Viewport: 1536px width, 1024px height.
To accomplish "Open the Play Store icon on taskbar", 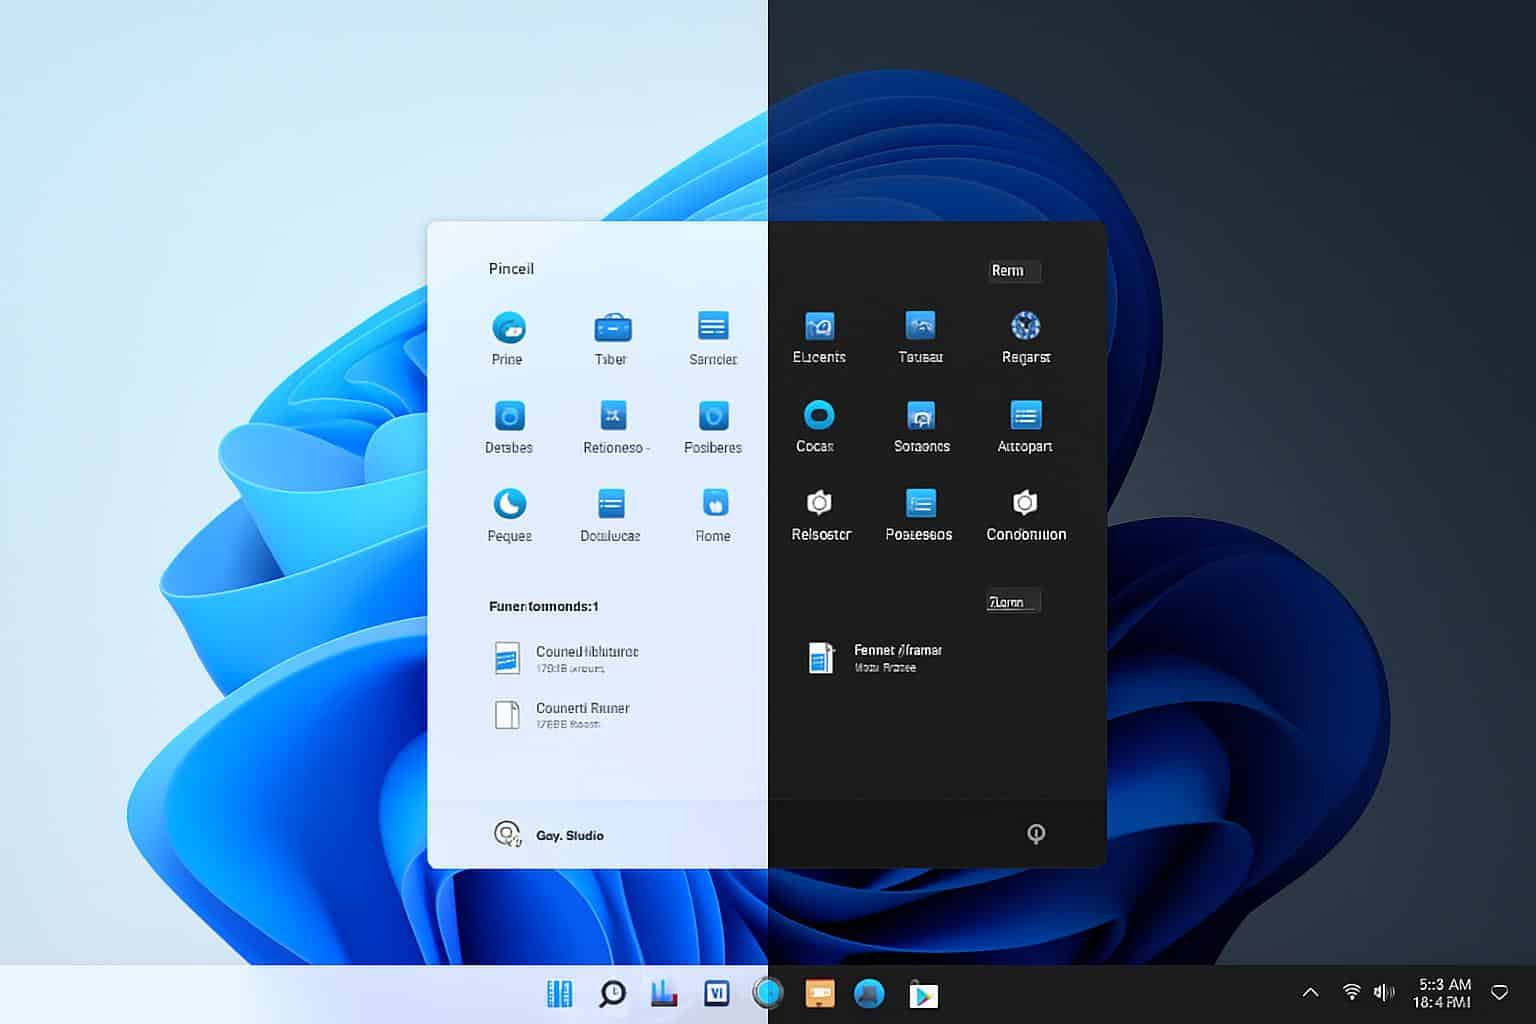I will (x=923, y=994).
